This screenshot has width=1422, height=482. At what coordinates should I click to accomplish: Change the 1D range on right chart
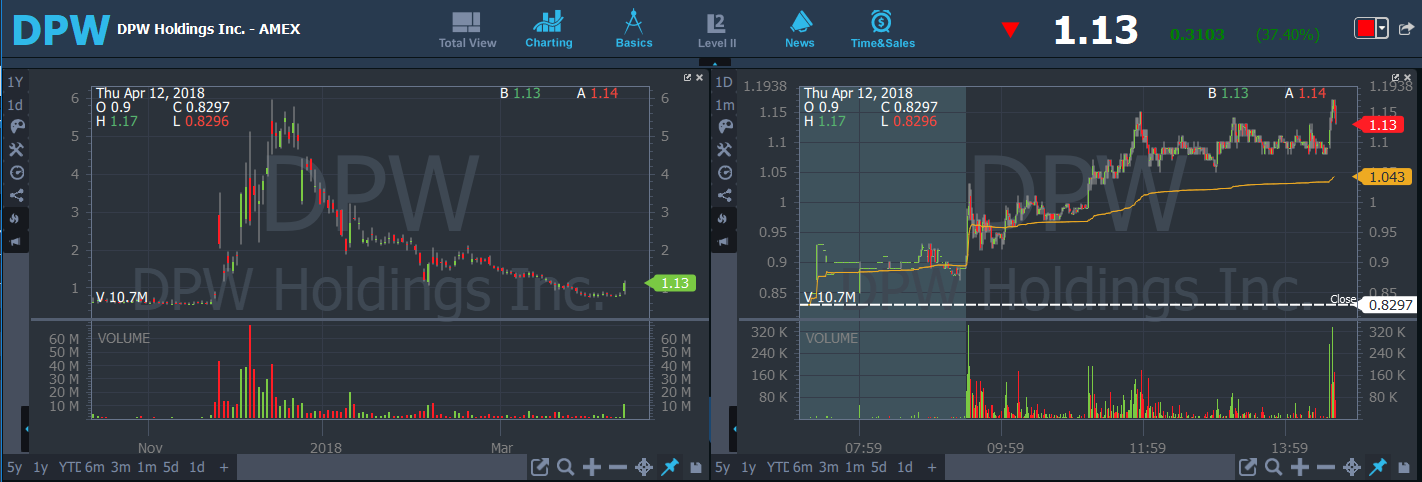pyautogui.click(x=725, y=82)
